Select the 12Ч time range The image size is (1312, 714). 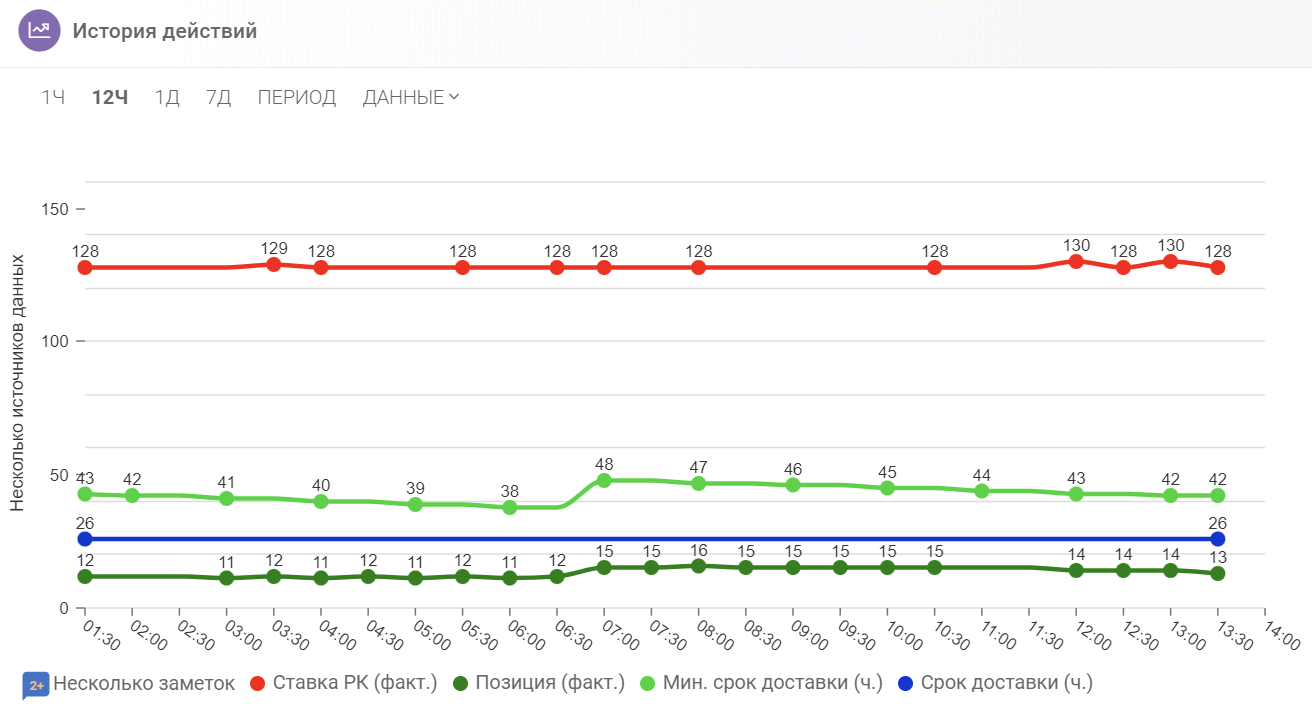[x=110, y=97]
